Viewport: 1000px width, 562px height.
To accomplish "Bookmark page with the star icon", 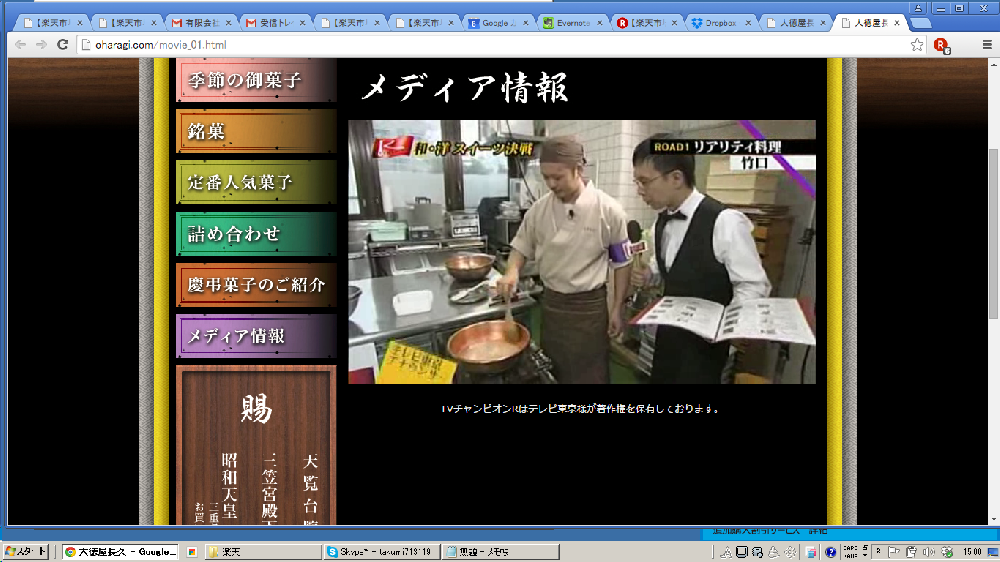I will (917, 45).
